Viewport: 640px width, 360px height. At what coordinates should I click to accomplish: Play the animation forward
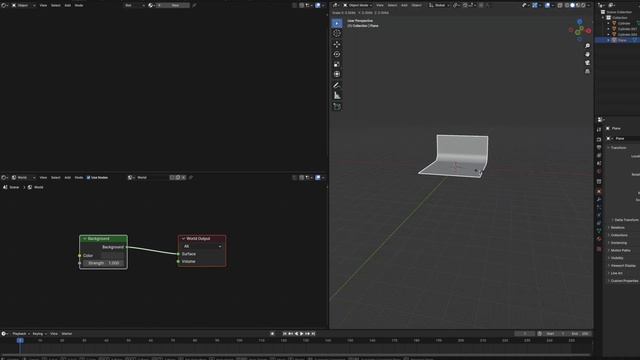302,333
